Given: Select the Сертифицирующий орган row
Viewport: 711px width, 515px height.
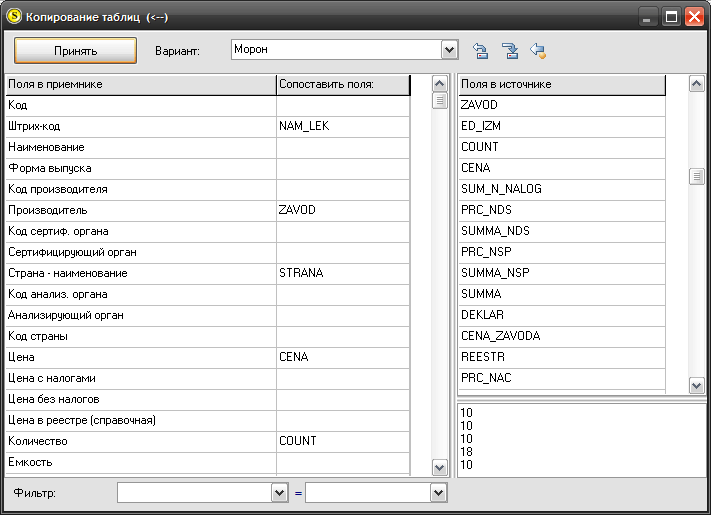Looking at the screenshot, I should [x=141, y=253].
